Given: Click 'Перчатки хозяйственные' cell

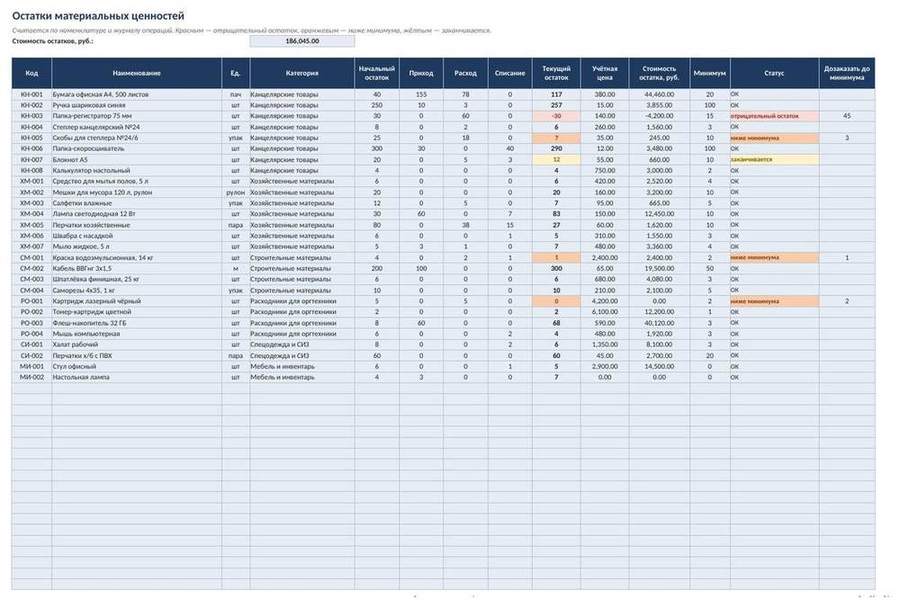Looking at the screenshot, I should pos(137,225).
